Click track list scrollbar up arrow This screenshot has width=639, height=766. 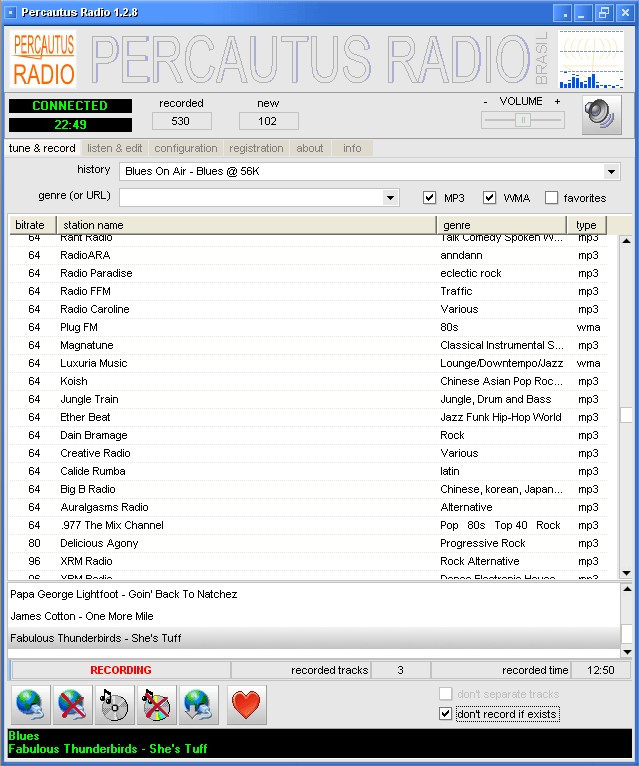tap(627, 589)
